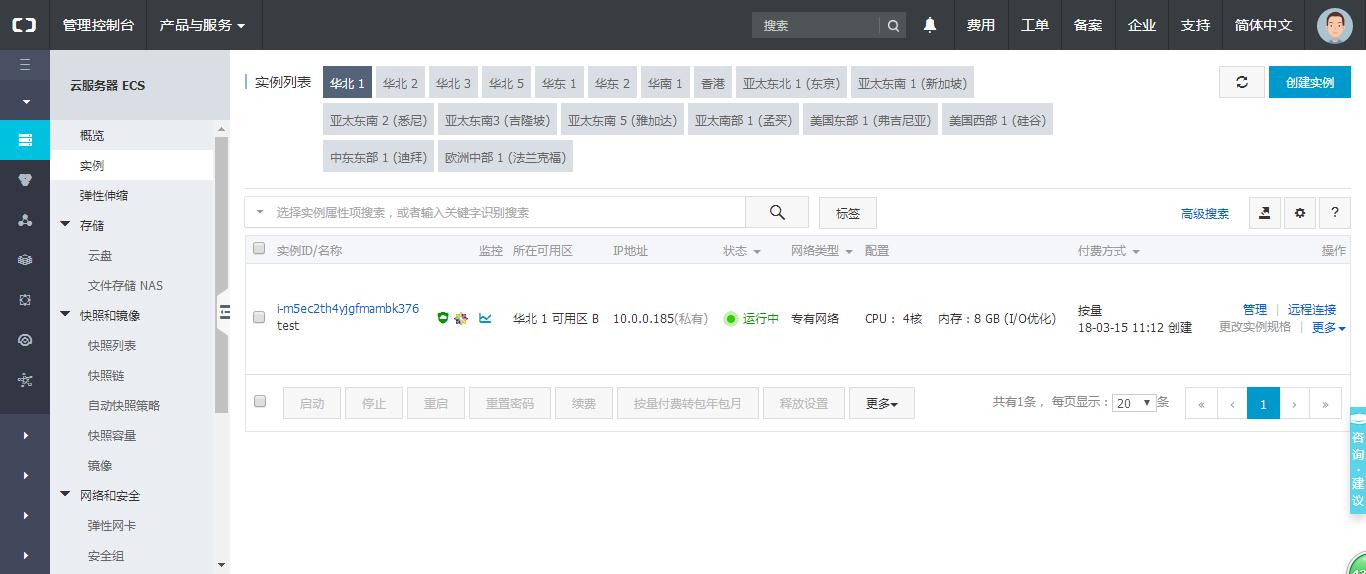
Task: Open the 更多 dropdown in instance row
Action: tap(1328, 327)
